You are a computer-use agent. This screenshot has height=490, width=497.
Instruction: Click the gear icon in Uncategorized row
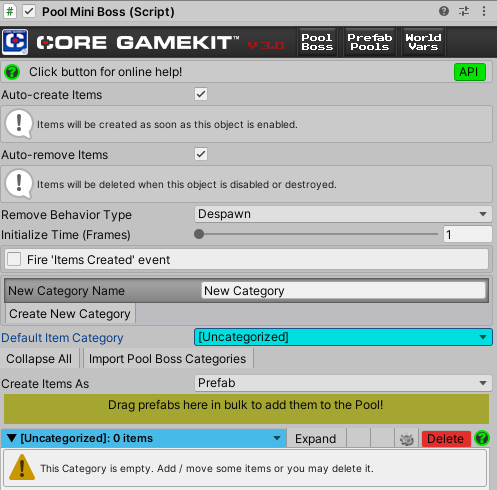pyautogui.click(x=407, y=439)
